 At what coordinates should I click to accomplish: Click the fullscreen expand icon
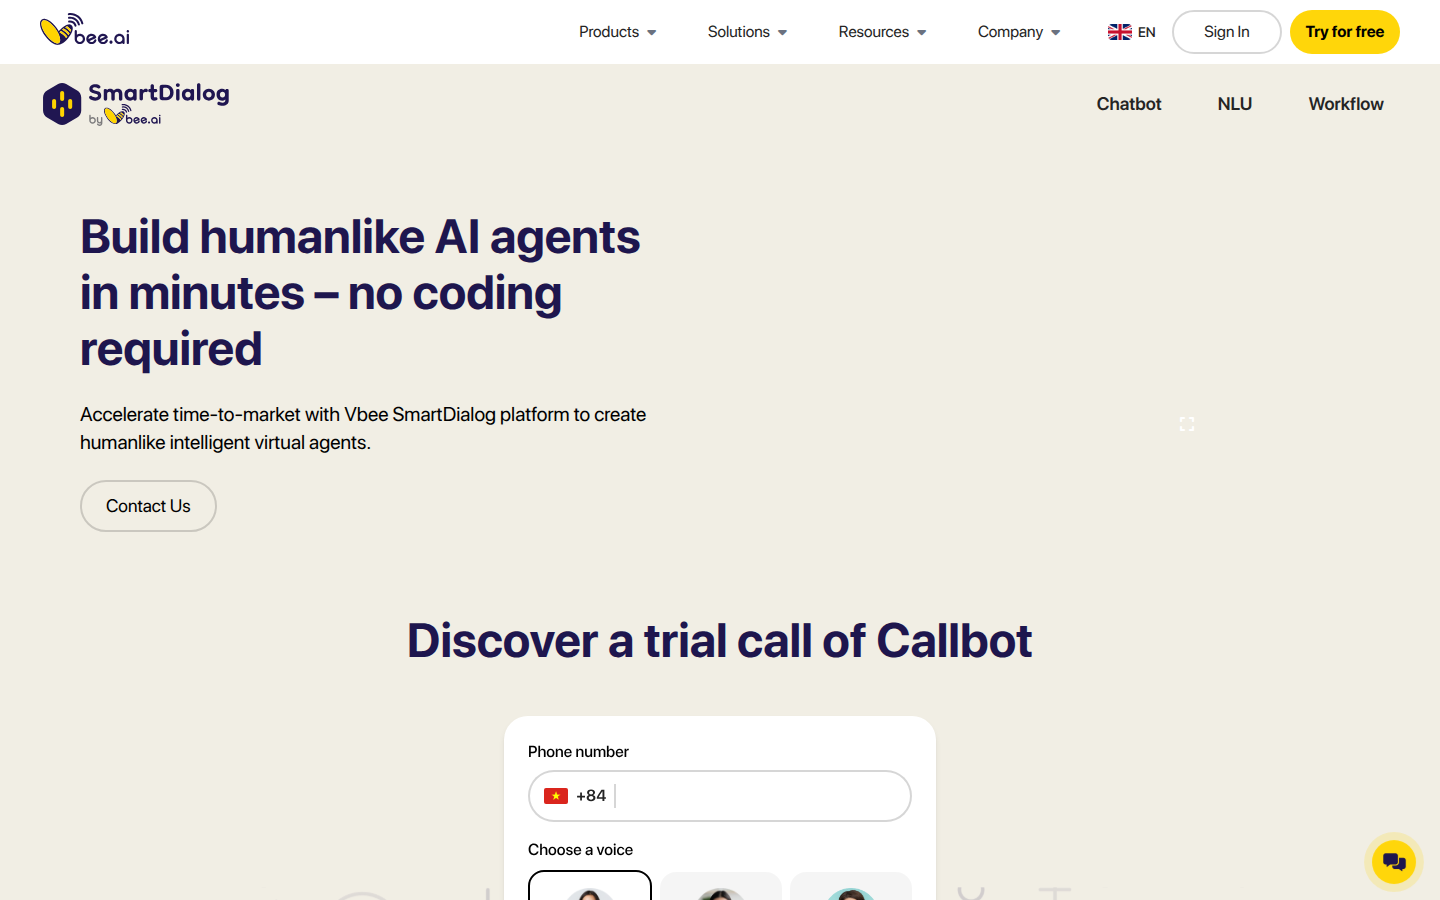click(x=1187, y=424)
